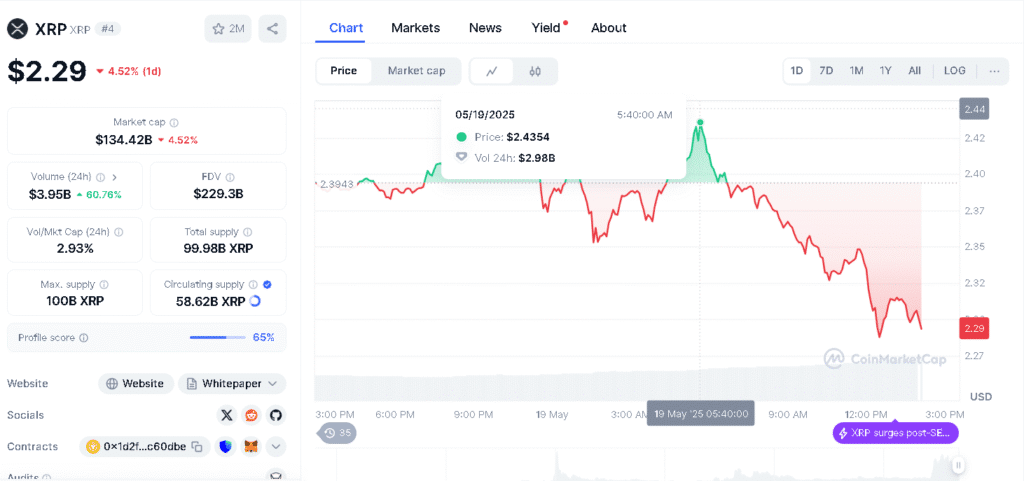Screen dimensions: 1024x481
Task: Open the GitHub social link
Action: [275, 414]
